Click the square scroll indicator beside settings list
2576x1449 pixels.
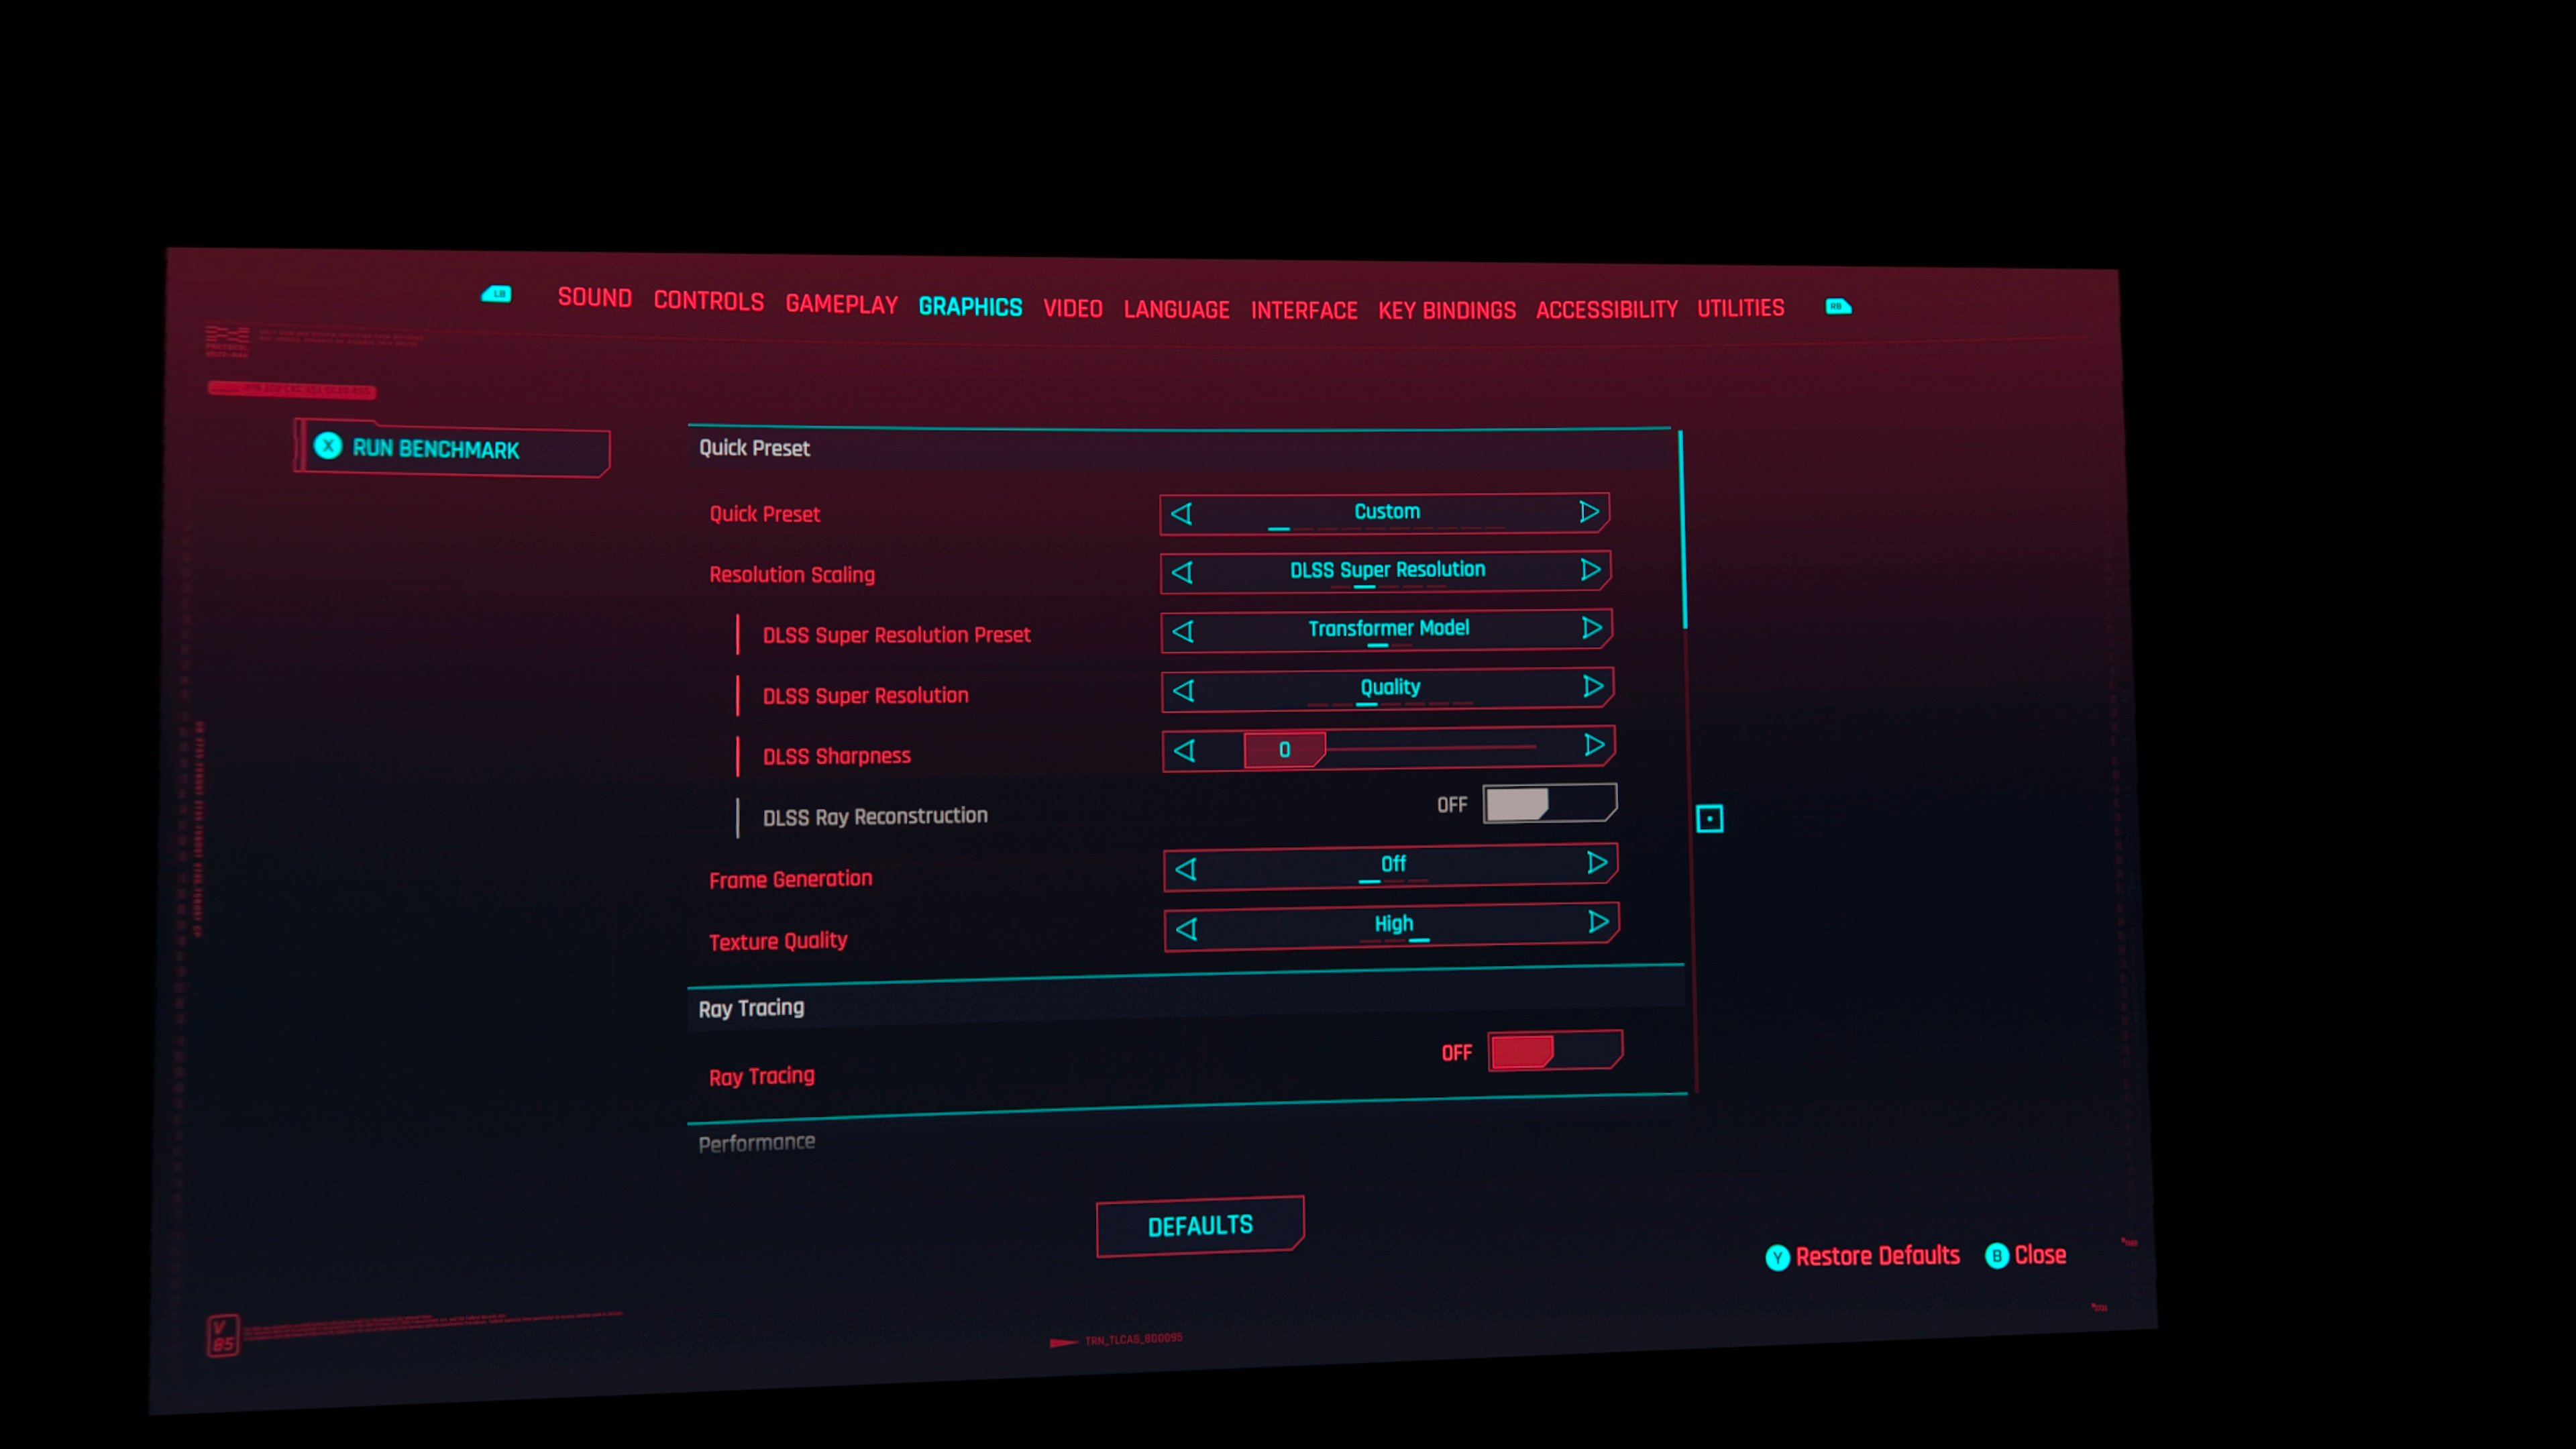coord(1710,819)
